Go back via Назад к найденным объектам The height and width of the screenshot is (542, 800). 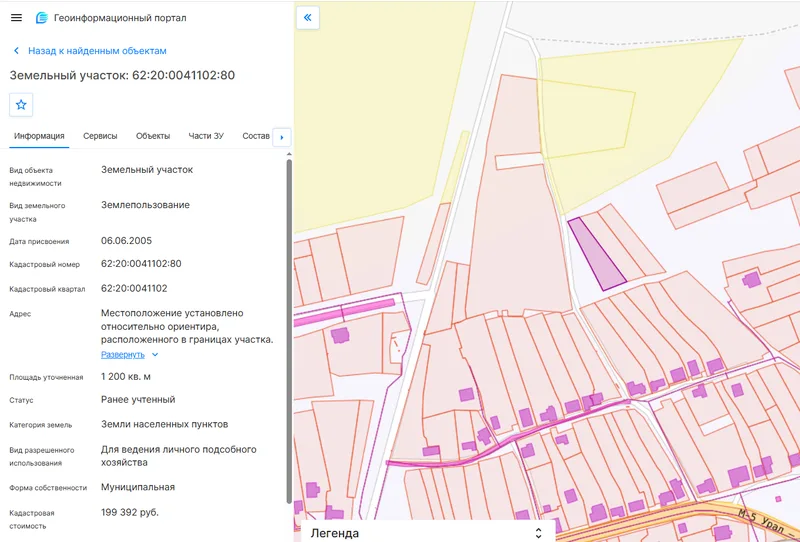click(97, 51)
